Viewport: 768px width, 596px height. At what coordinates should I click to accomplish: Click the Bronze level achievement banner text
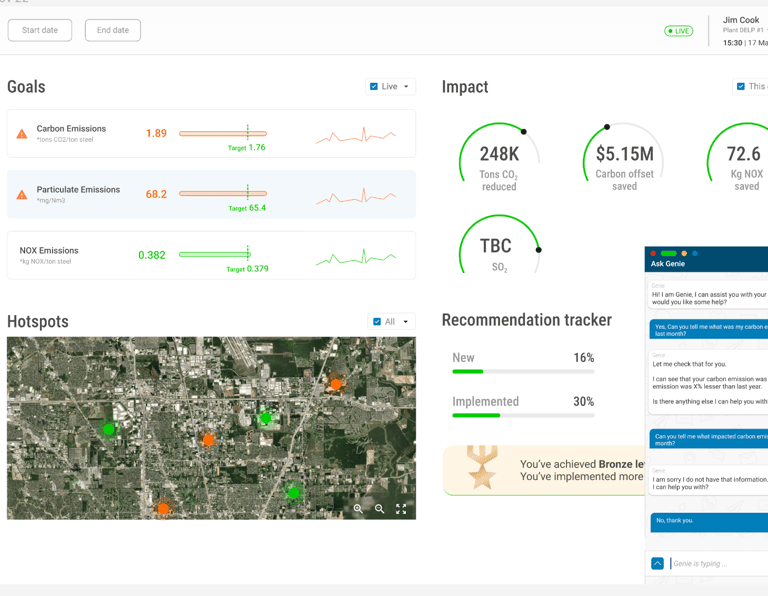pyautogui.click(x=582, y=470)
